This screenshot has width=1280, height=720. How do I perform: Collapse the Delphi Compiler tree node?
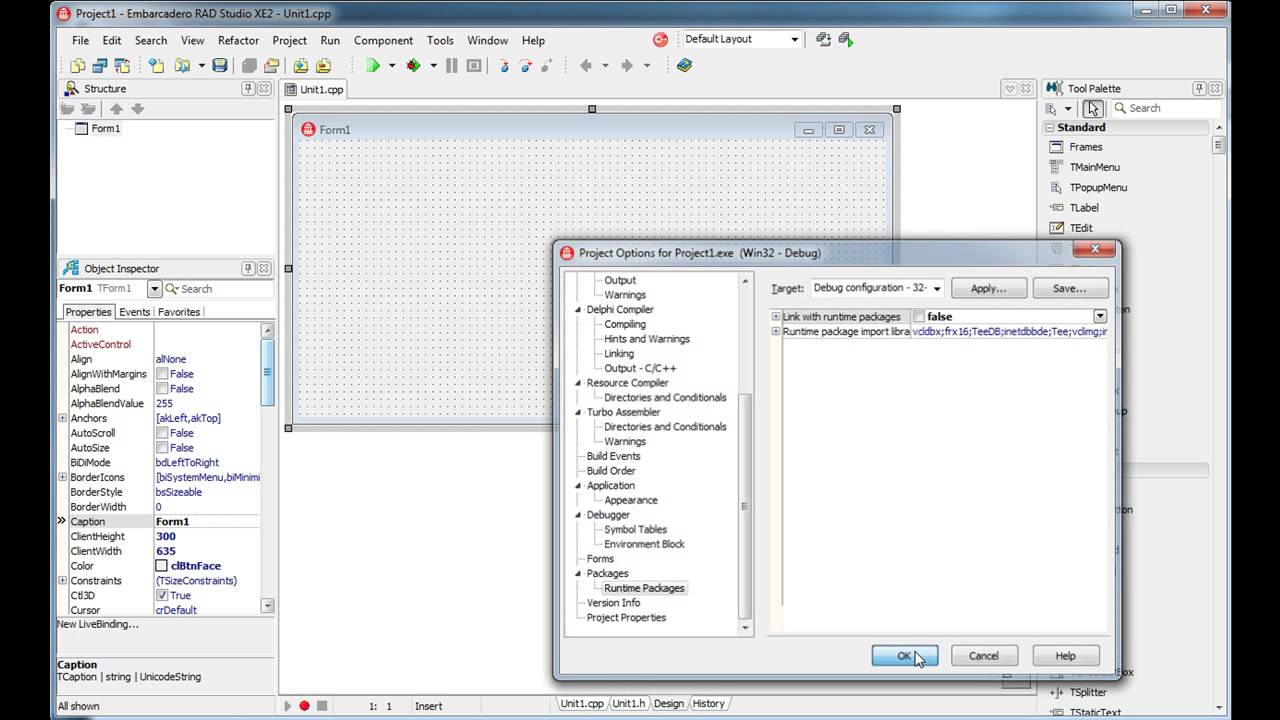(x=578, y=310)
